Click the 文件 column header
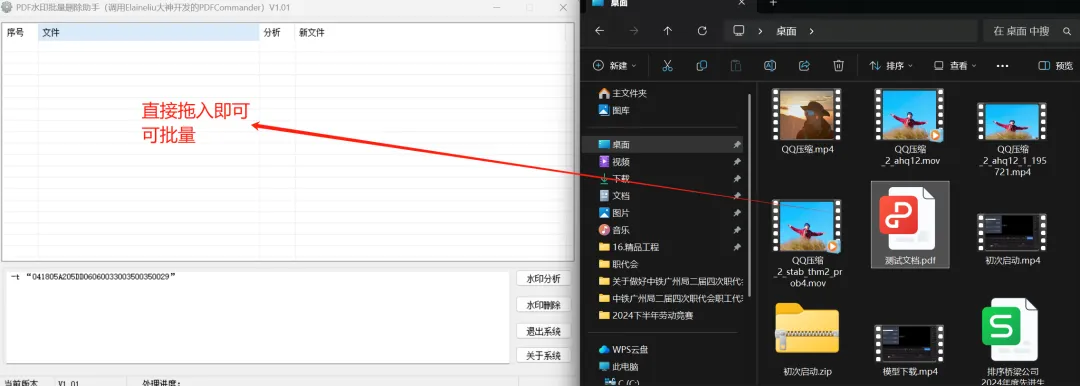 (x=149, y=32)
